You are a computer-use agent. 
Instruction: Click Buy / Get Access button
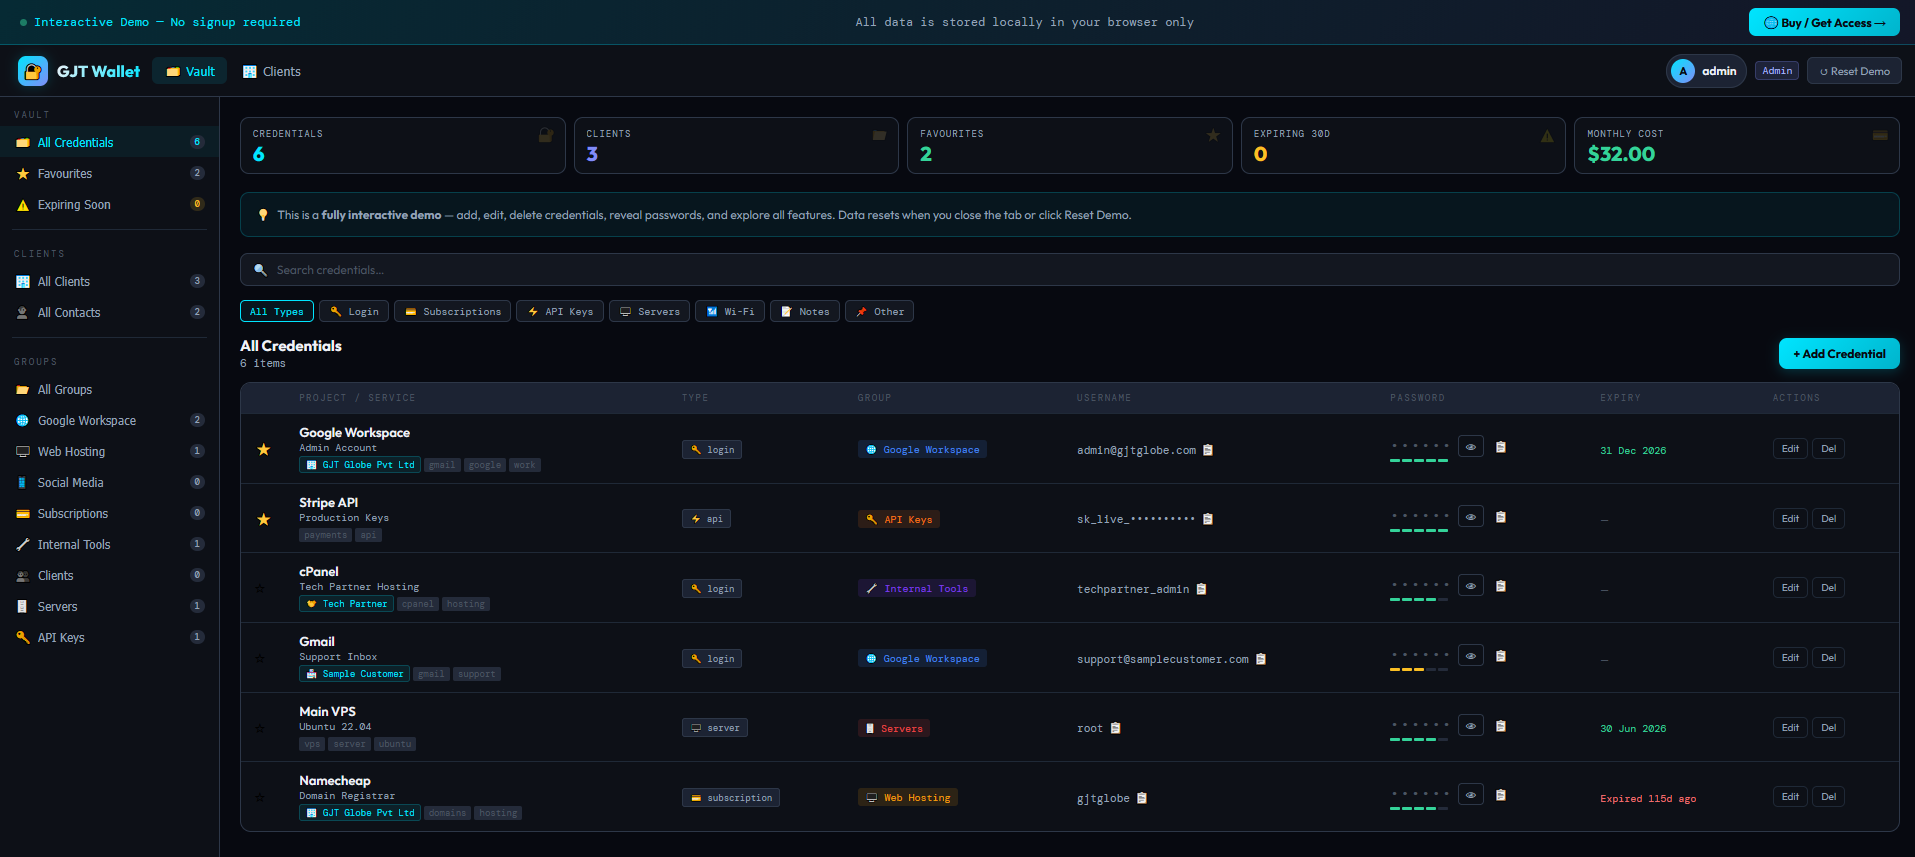pos(1824,22)
